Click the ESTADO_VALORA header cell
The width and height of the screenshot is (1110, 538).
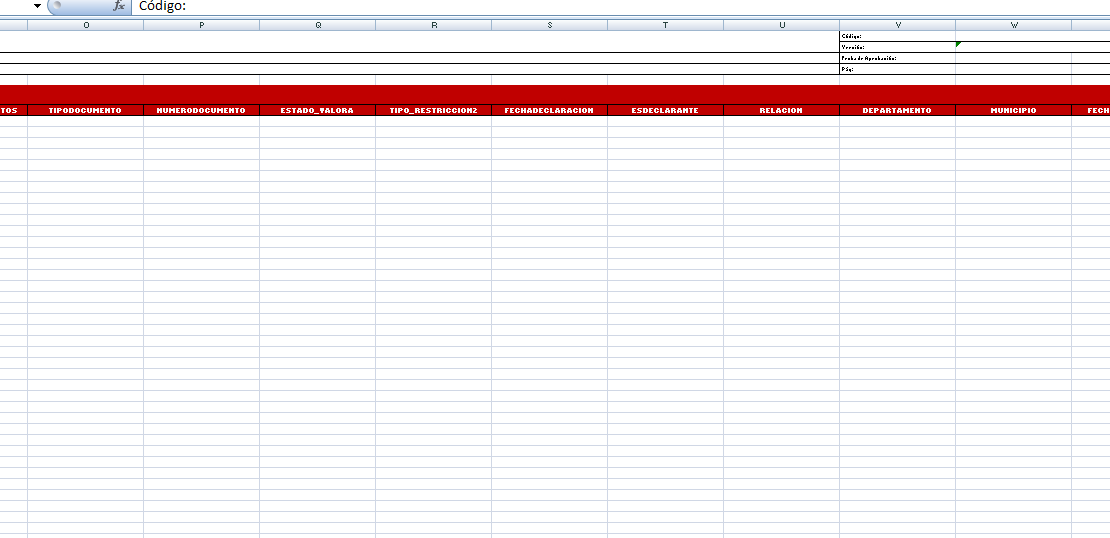coord(318,110)
